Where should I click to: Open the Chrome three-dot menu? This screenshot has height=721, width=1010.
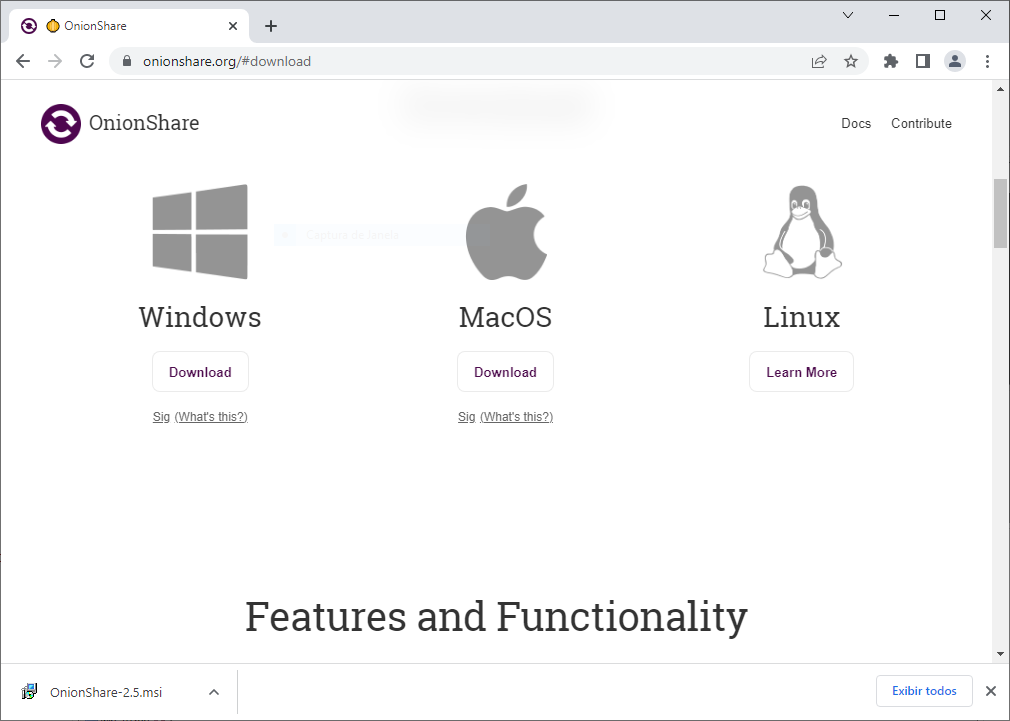(x=987, y=61)
